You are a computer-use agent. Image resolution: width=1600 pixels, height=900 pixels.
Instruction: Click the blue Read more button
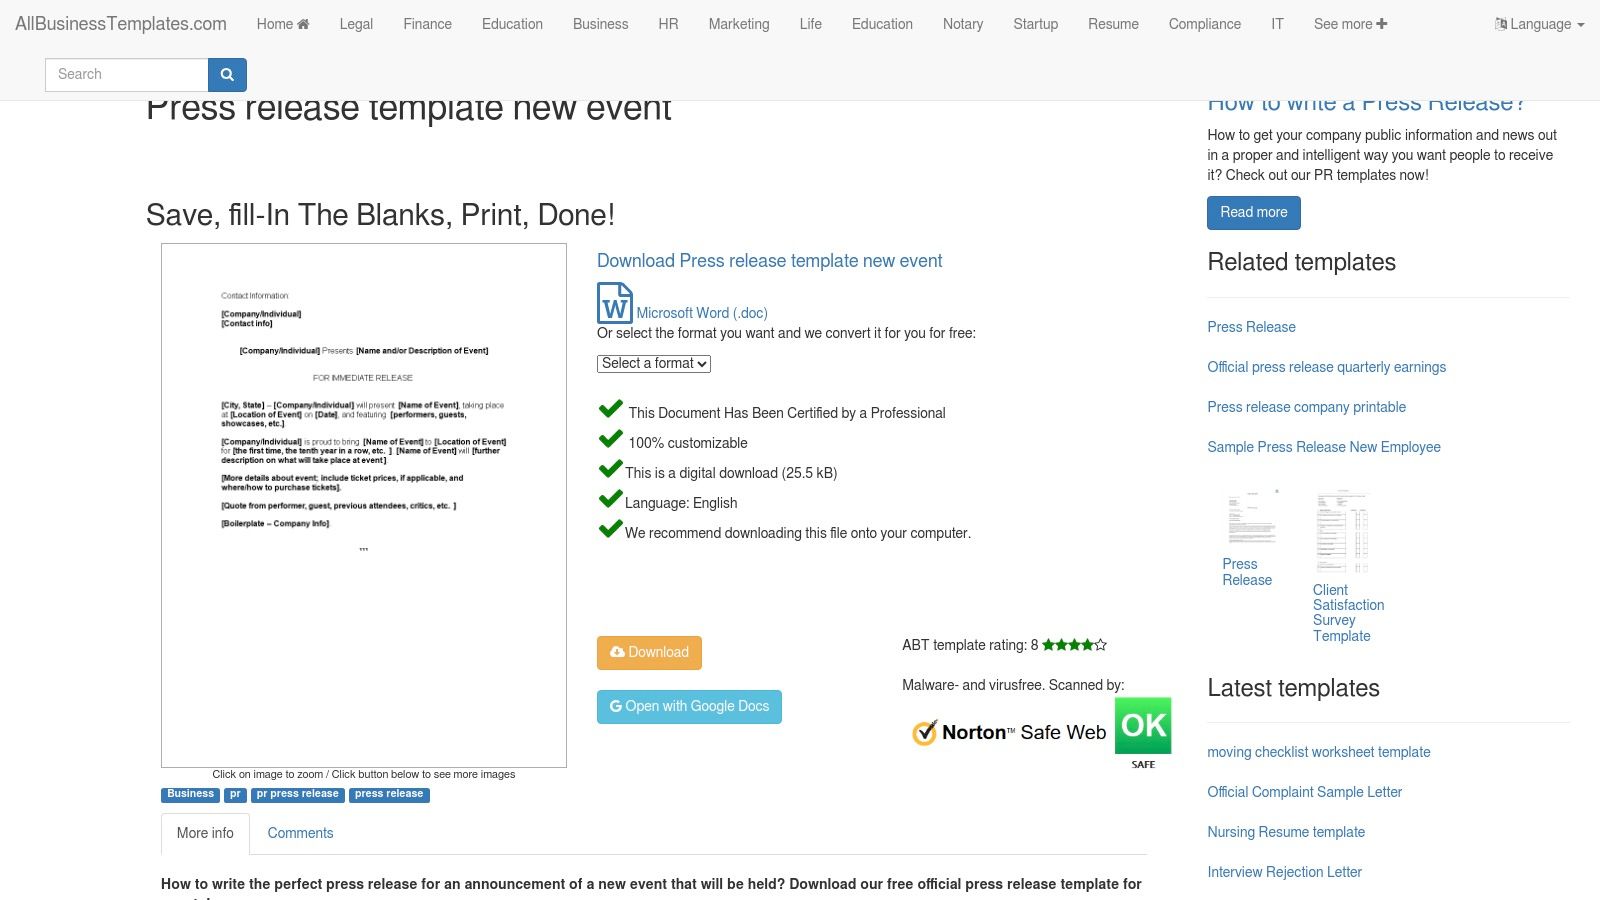[1253, 212]
